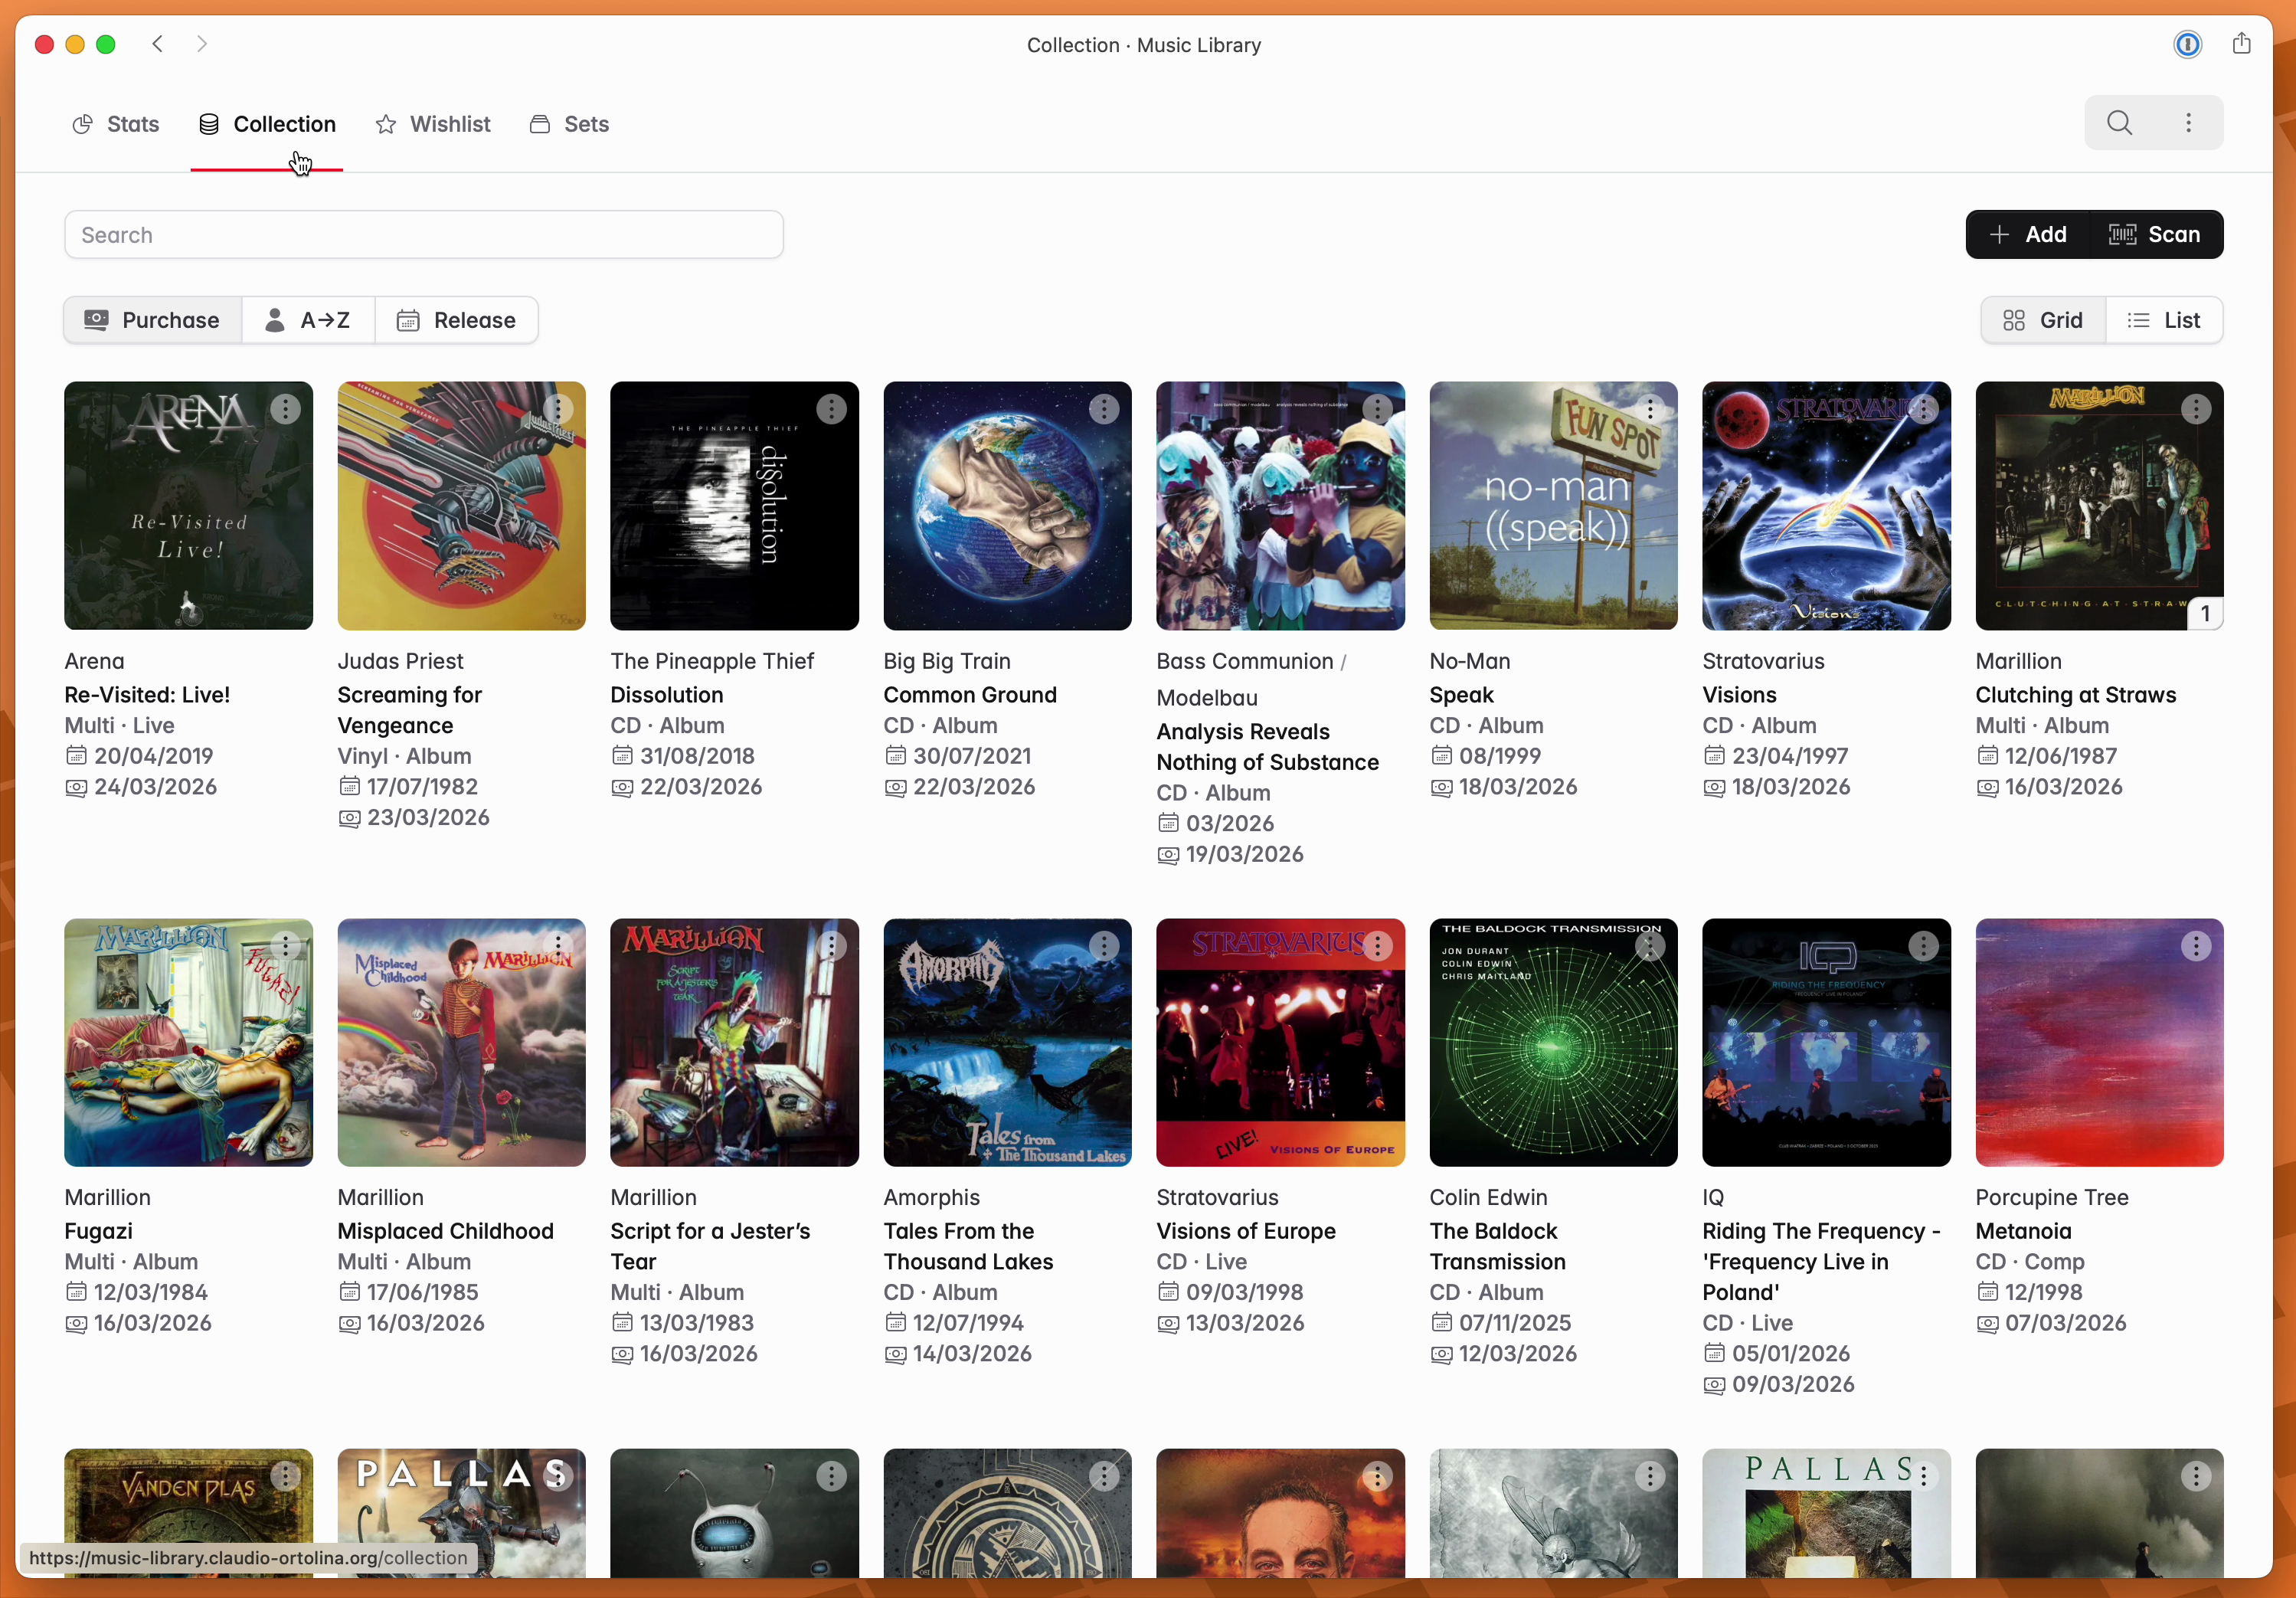
Task: Click the album title Re-Visited: Live!
Action: 147,695
